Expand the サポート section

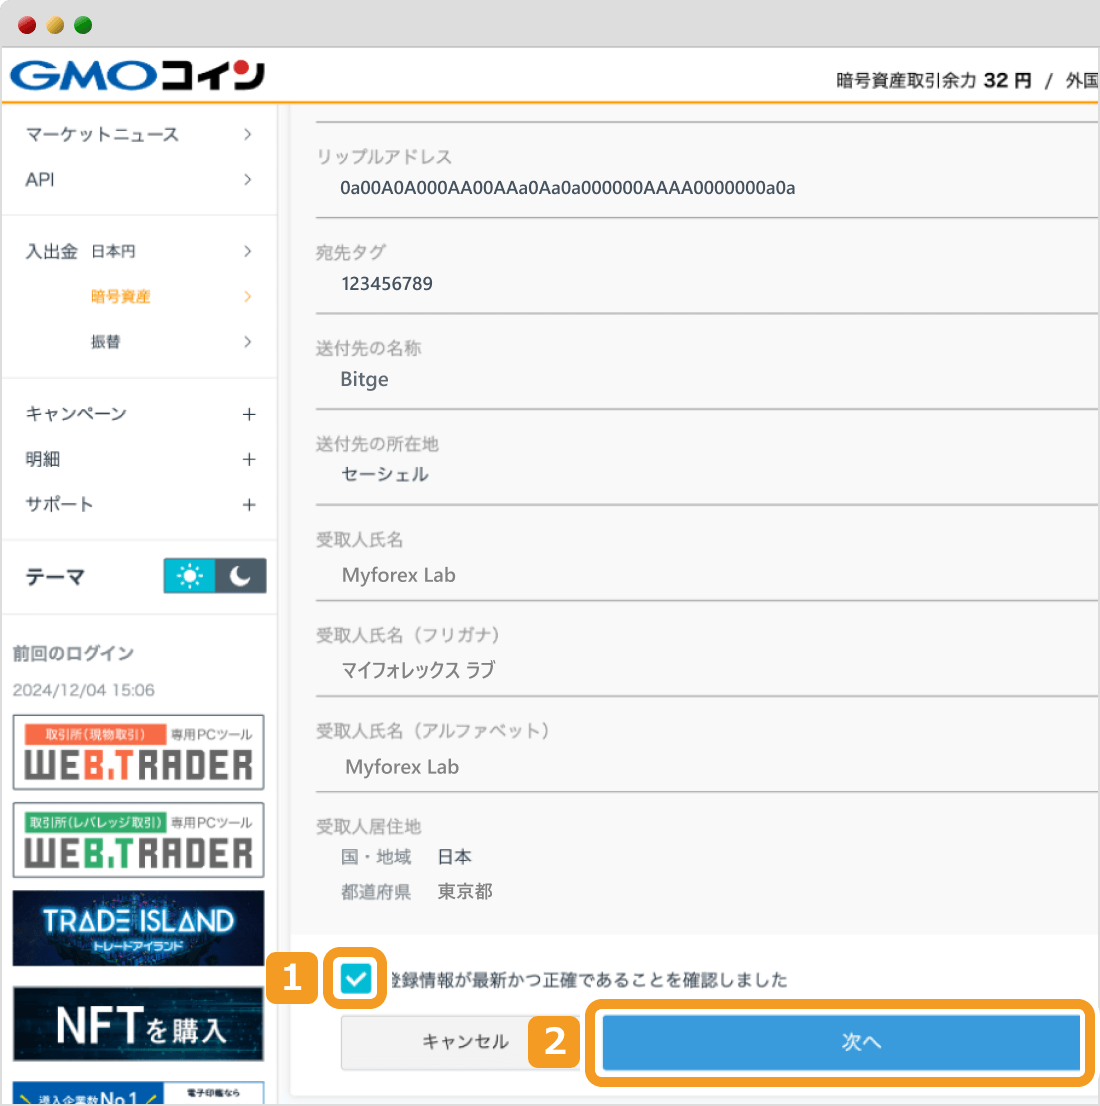[x=248, y=505]
